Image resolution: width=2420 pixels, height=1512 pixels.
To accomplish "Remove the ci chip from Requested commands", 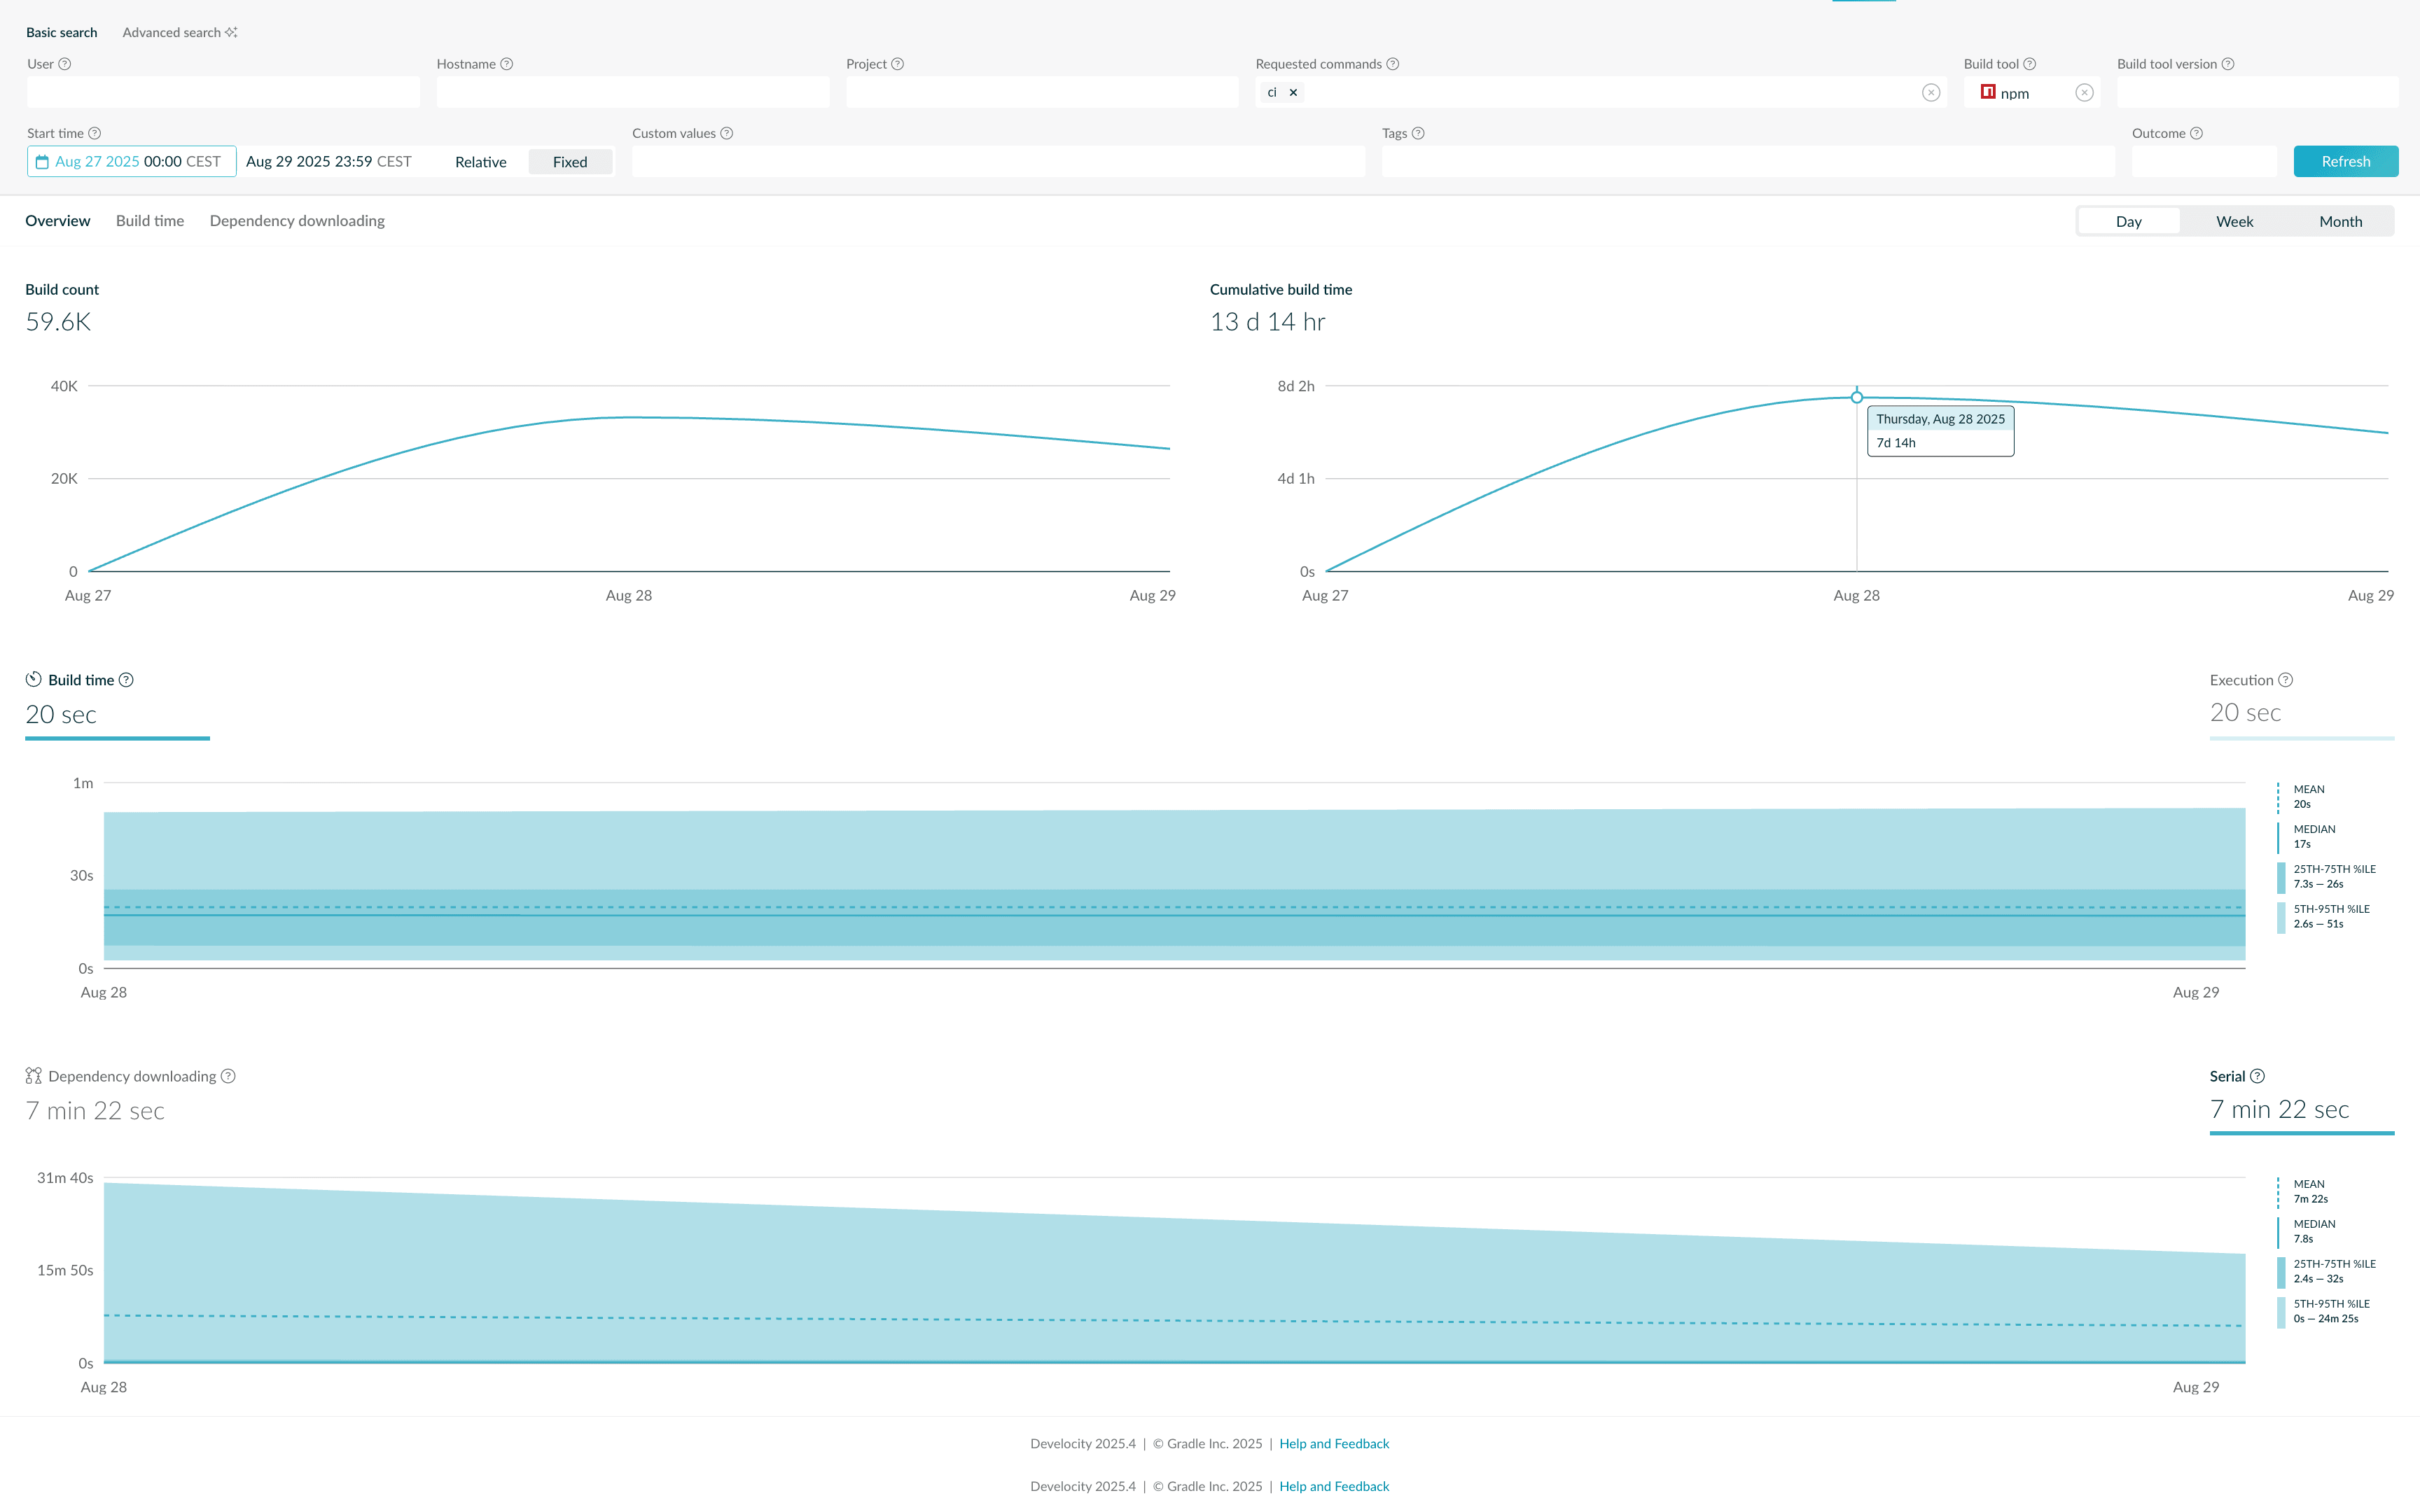I will (x=1293, y=92).
